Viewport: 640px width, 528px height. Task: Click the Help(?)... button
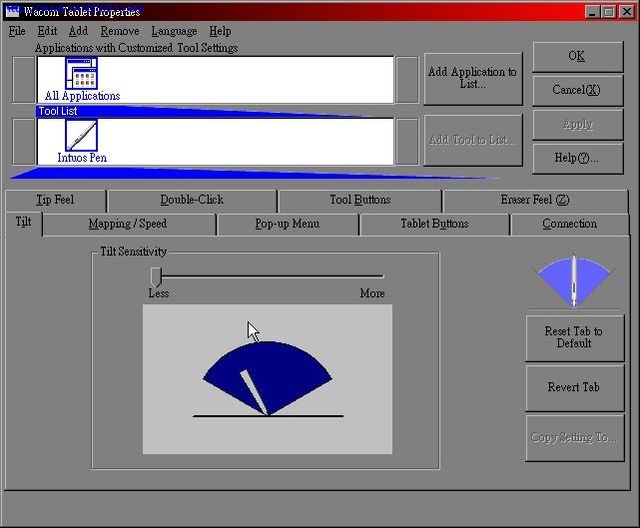pos(578,158)
